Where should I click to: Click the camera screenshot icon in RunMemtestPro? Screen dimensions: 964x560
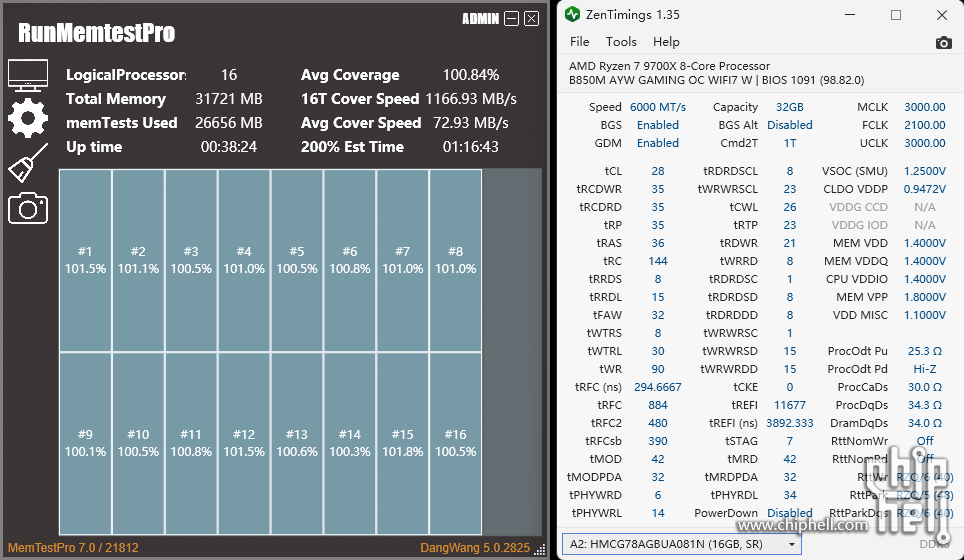[x=27, y=208]
